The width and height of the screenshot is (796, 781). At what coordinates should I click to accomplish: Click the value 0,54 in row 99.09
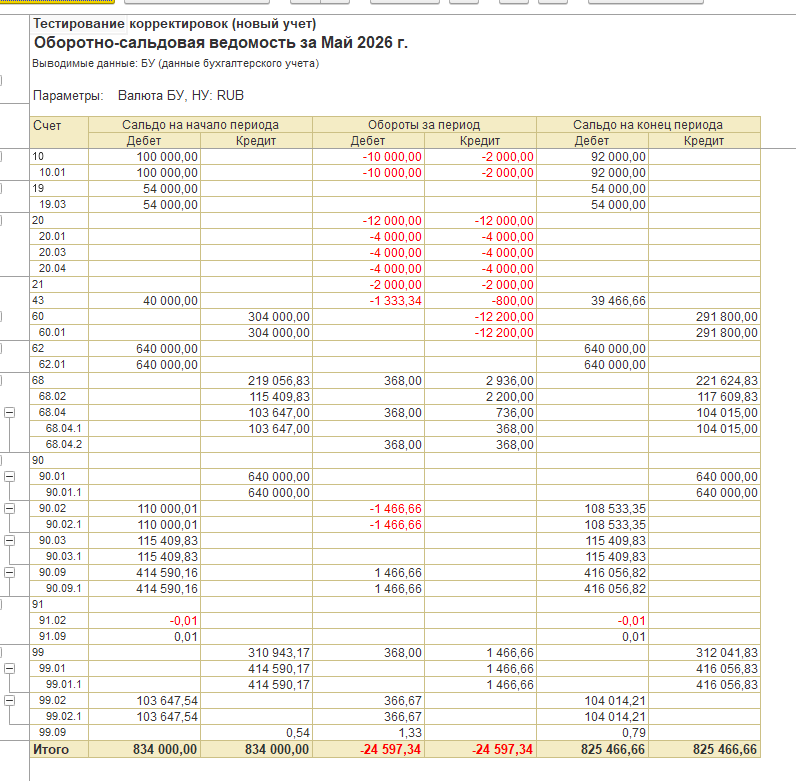point(298,733)
